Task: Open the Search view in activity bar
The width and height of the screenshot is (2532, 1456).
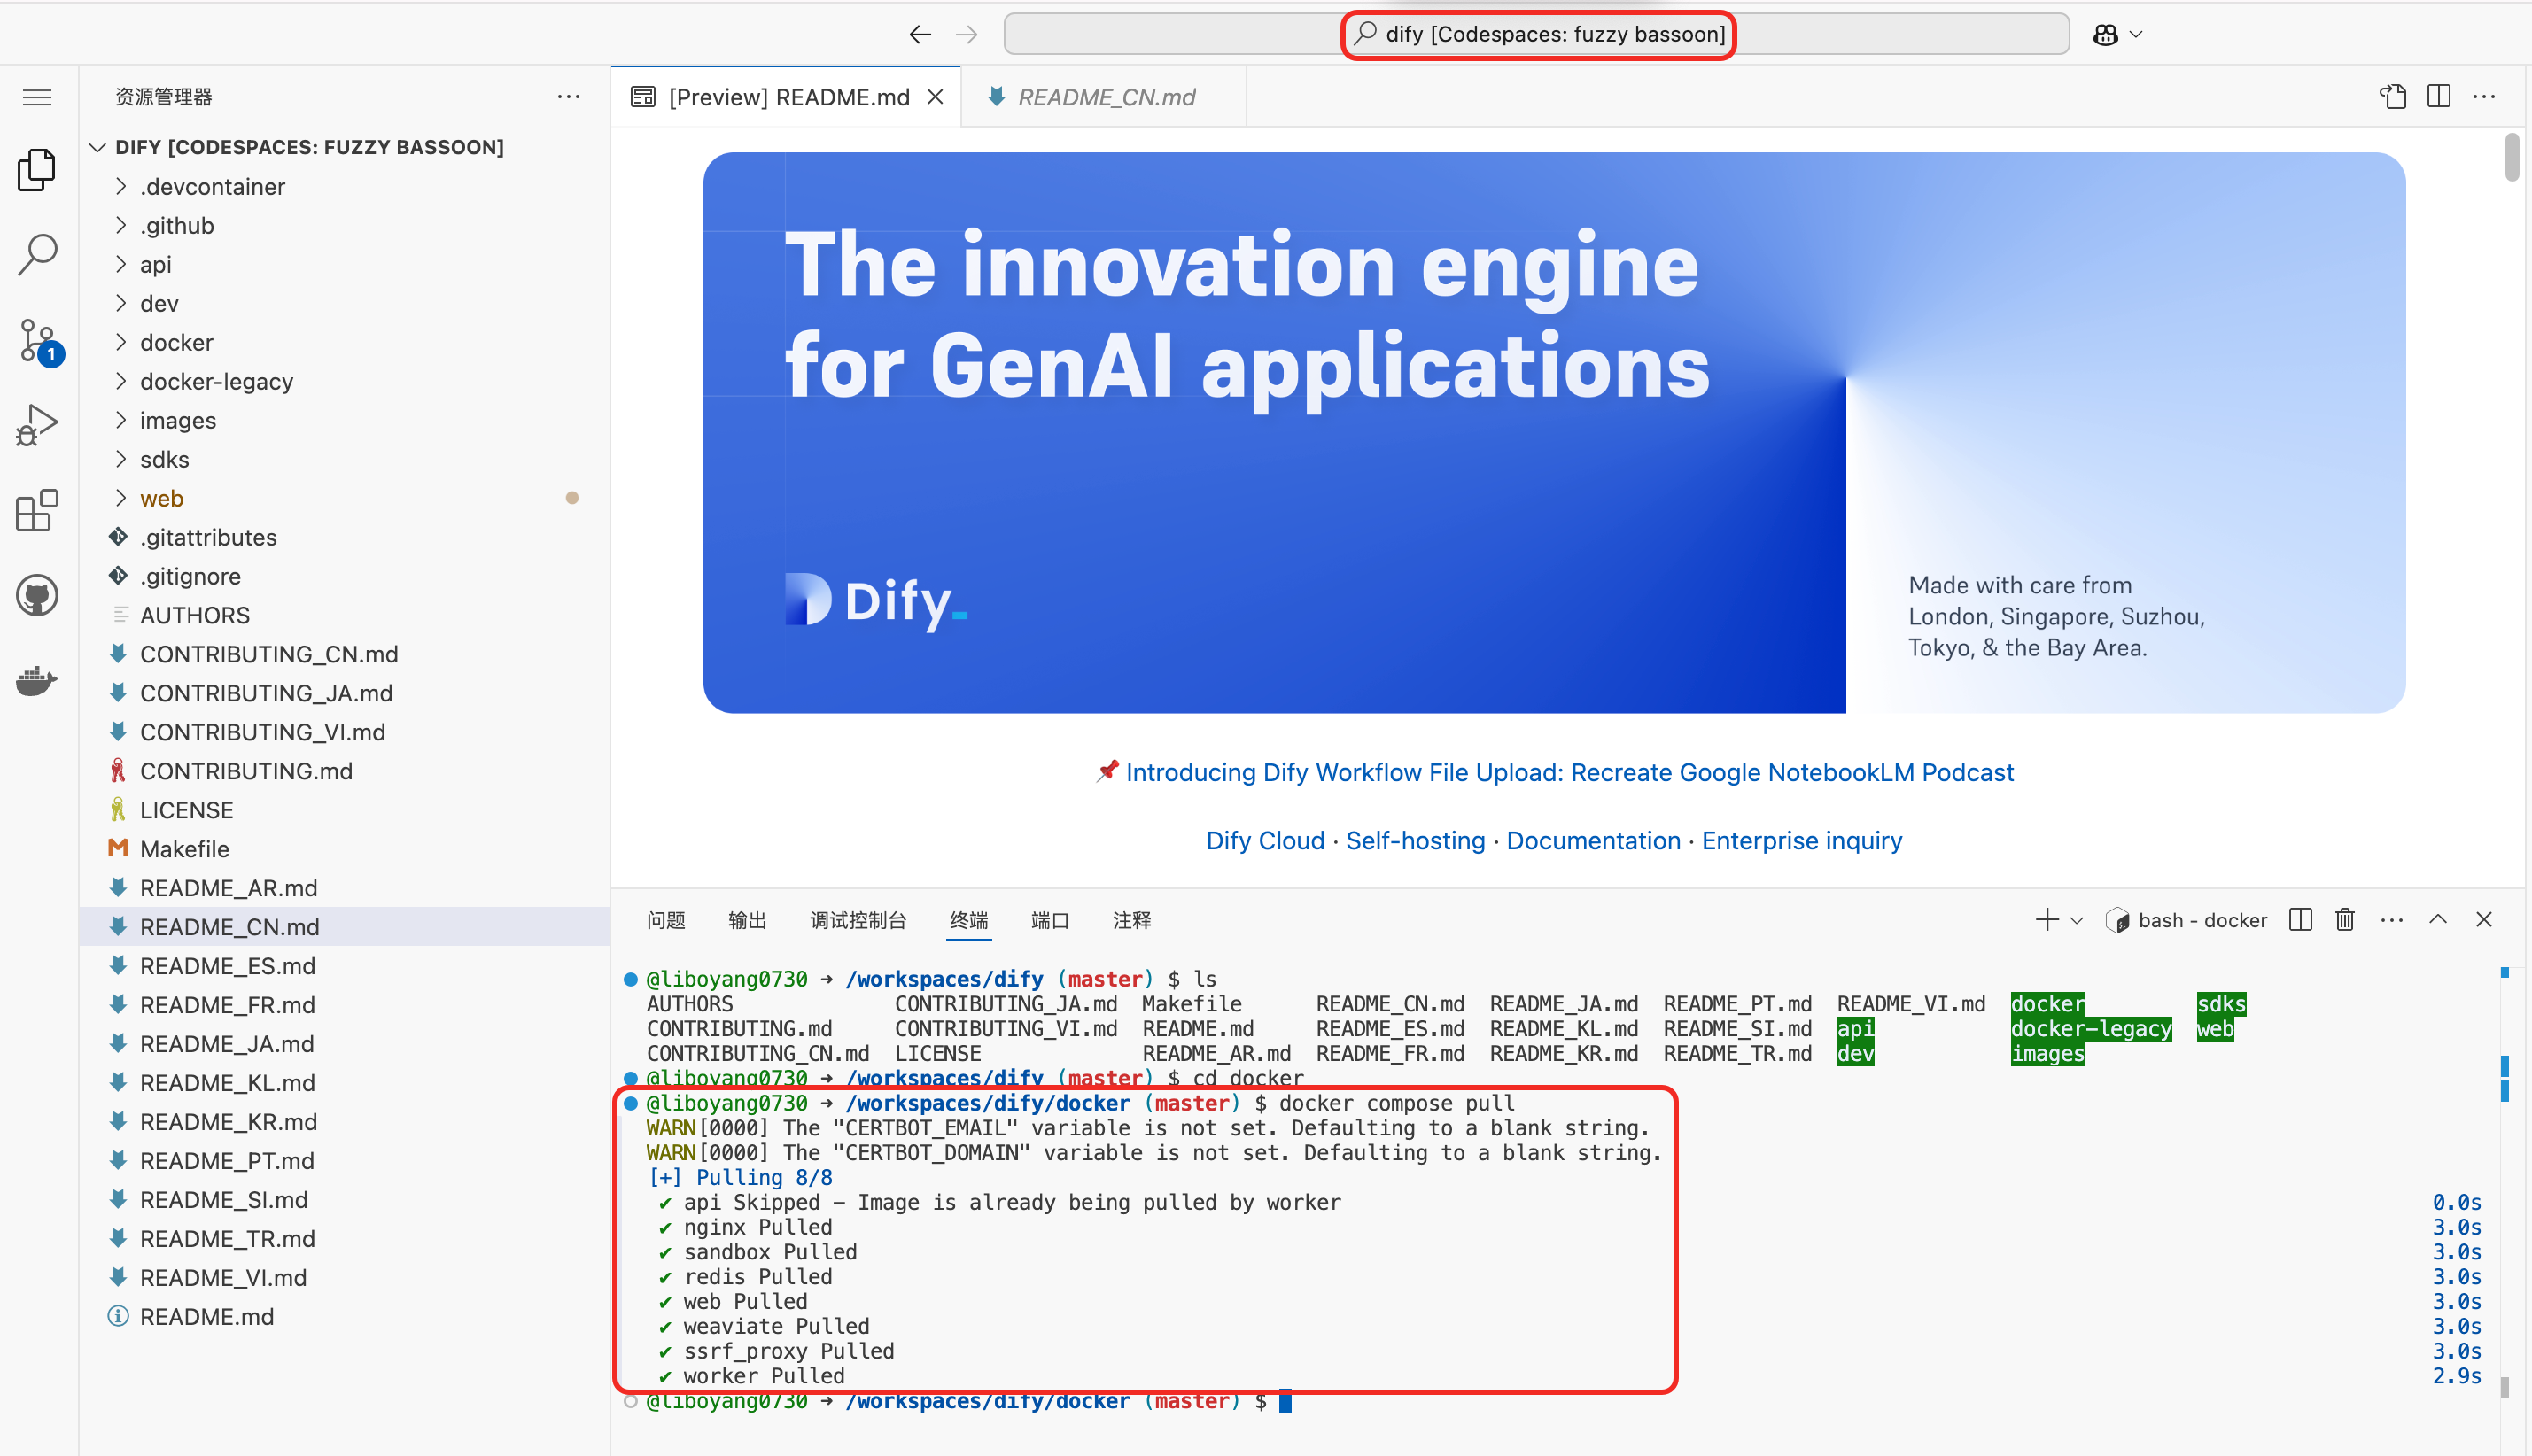Action: (38, 254)
